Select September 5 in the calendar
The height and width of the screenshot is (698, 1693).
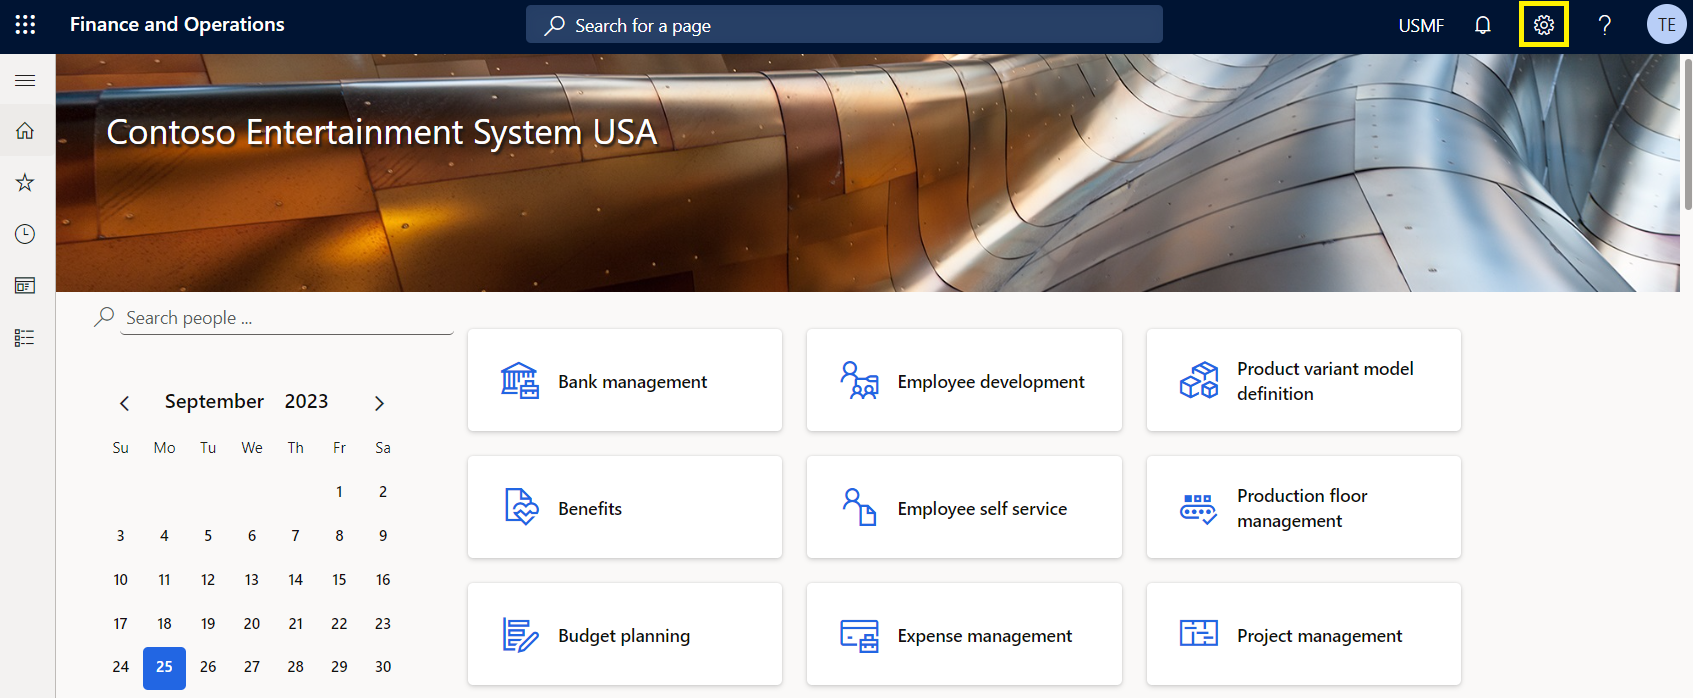coord(208,536)
